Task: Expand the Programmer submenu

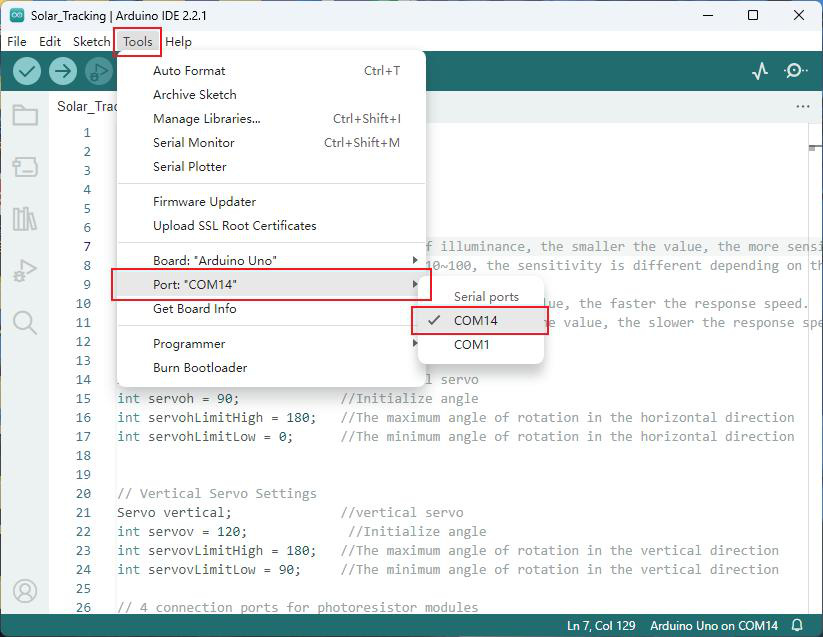Action: point(271,344)
